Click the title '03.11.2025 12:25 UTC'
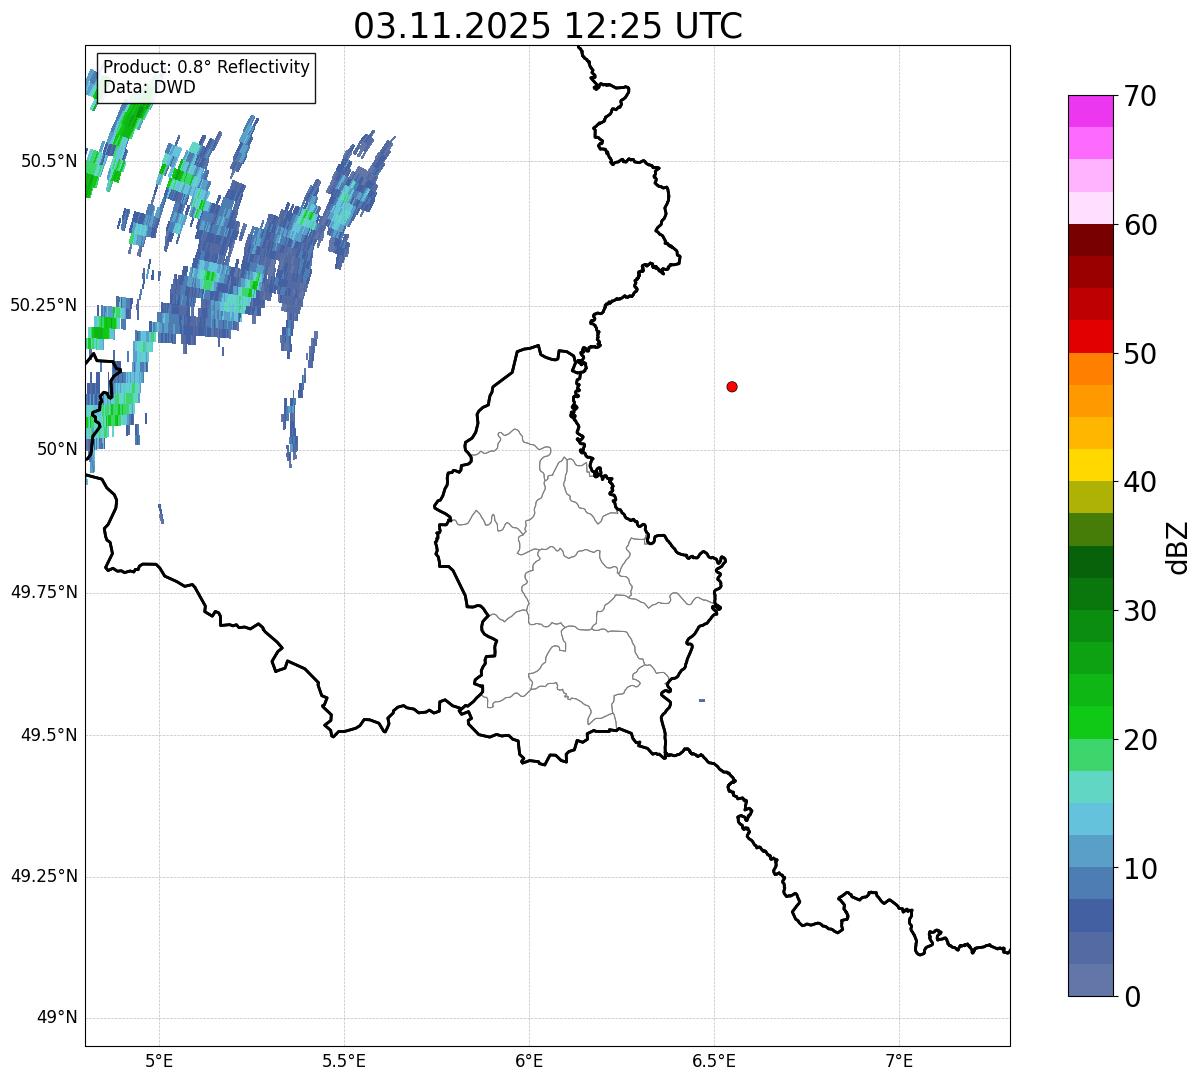The width and height of the screenshot is (1202, 1081). (548, 26)
